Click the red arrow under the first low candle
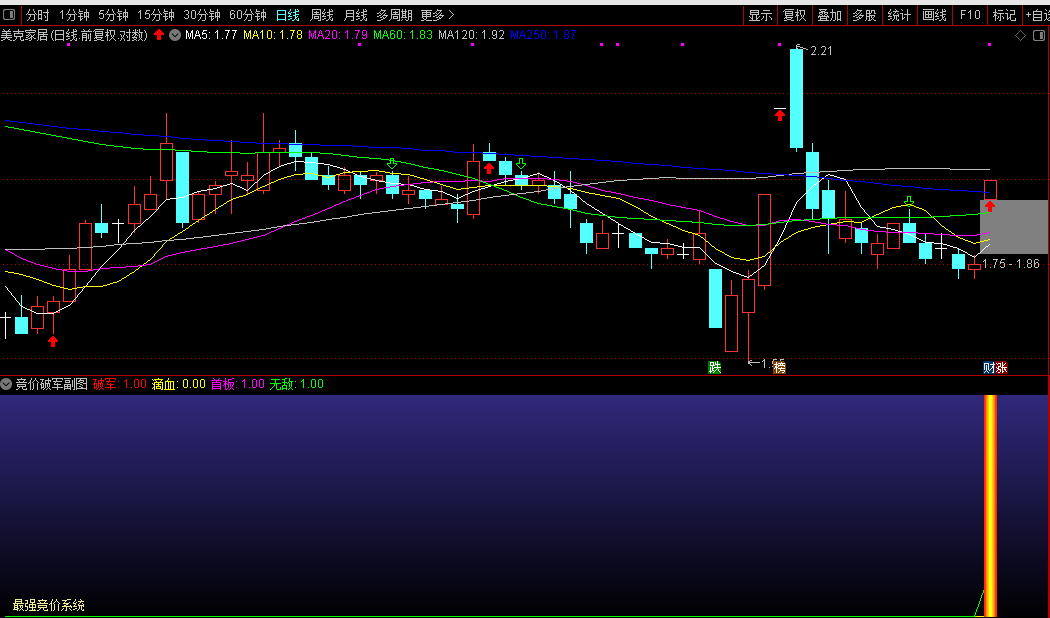Screen dimensions: 1050x618 (53, 341)
